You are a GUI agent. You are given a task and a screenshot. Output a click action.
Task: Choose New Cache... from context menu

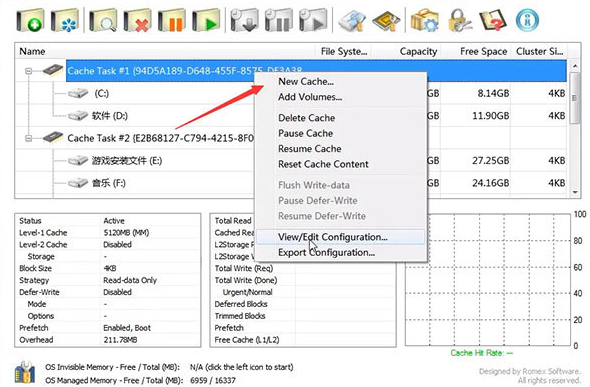click(341, 81)
